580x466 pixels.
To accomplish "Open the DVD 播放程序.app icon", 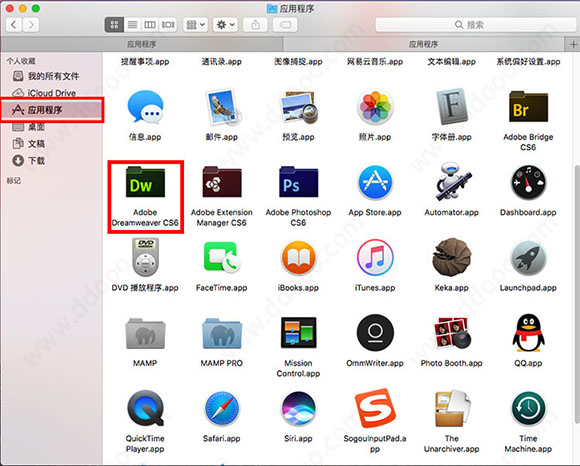I will click(145, 257).
